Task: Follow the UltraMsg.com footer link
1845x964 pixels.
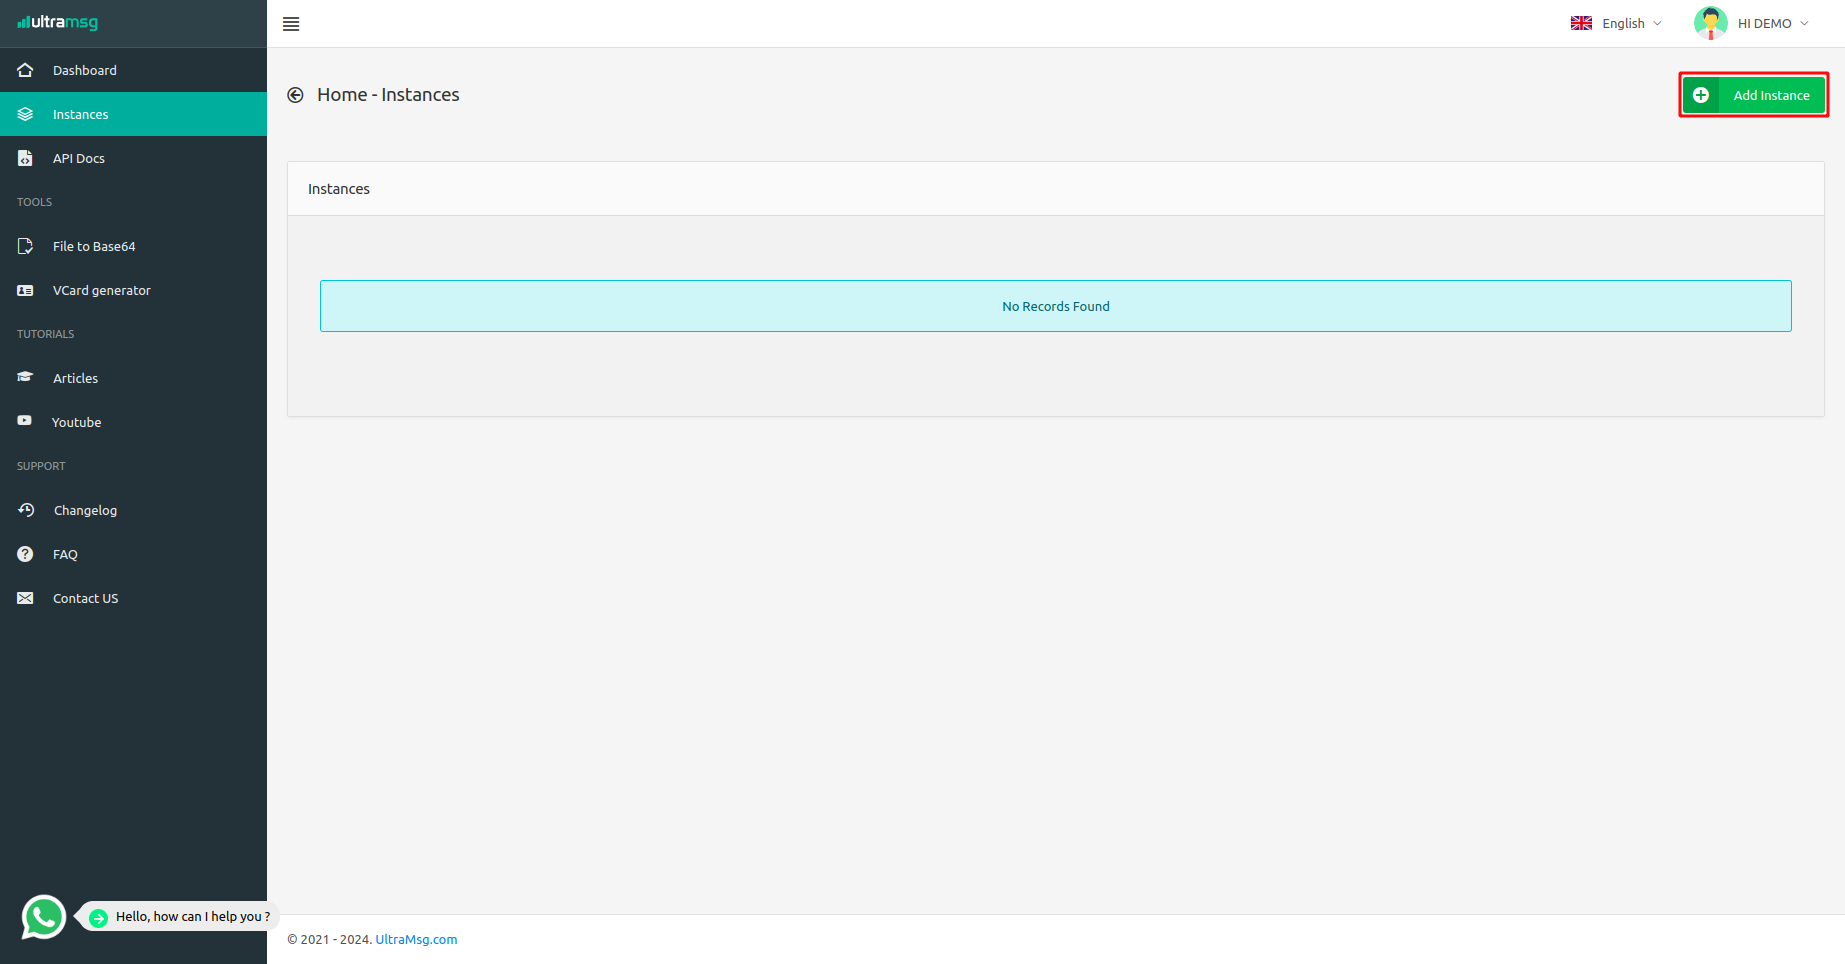Action: click(416, 939)
